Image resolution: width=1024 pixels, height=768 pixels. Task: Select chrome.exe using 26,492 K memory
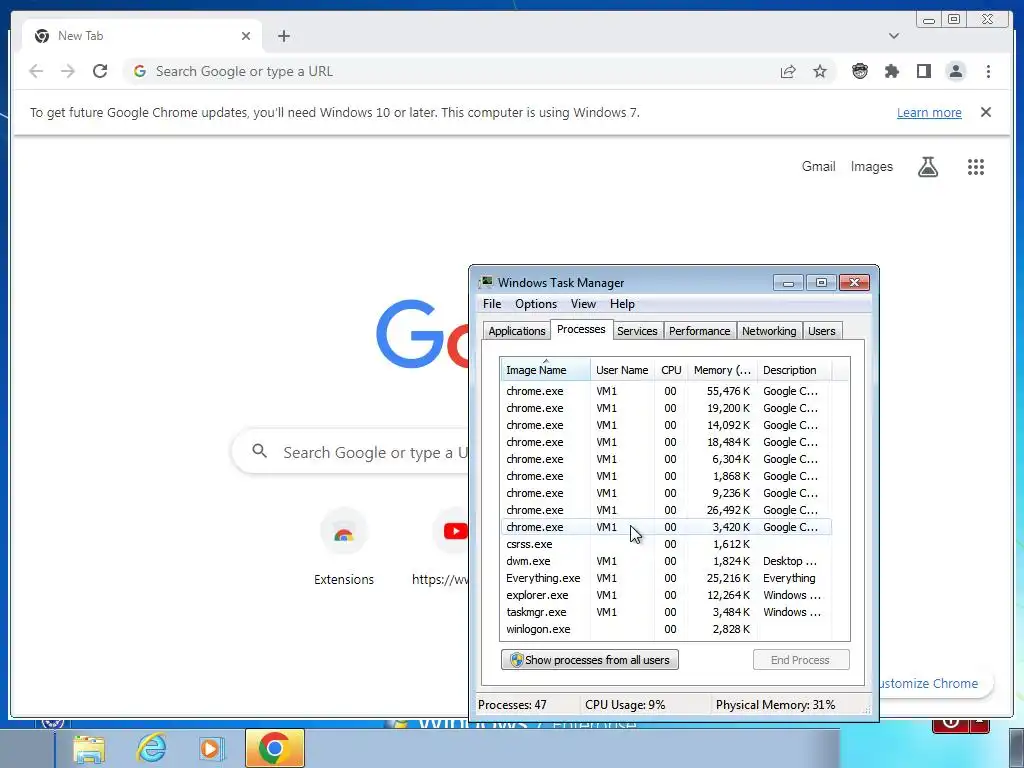click(x=666, y=510)
